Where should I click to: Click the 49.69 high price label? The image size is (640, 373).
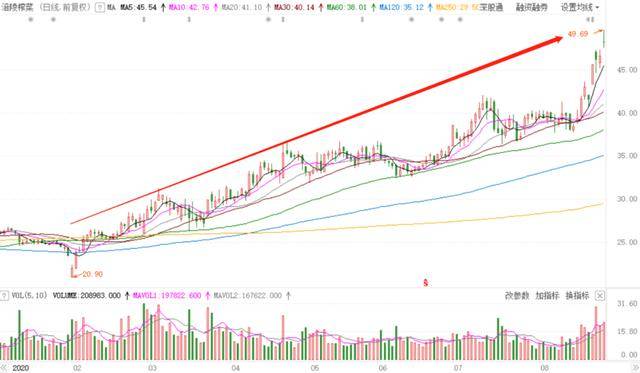coord(578,34)
